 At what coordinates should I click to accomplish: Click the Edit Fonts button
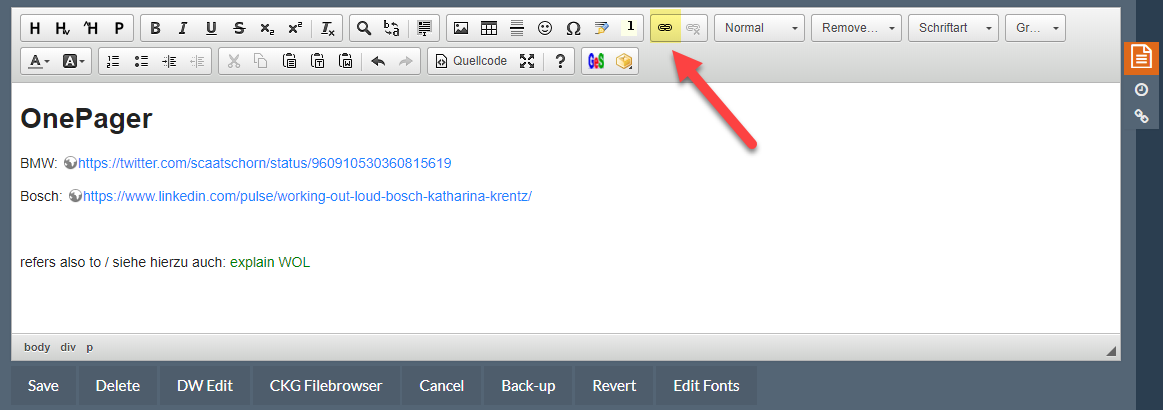tap(706, 386)
